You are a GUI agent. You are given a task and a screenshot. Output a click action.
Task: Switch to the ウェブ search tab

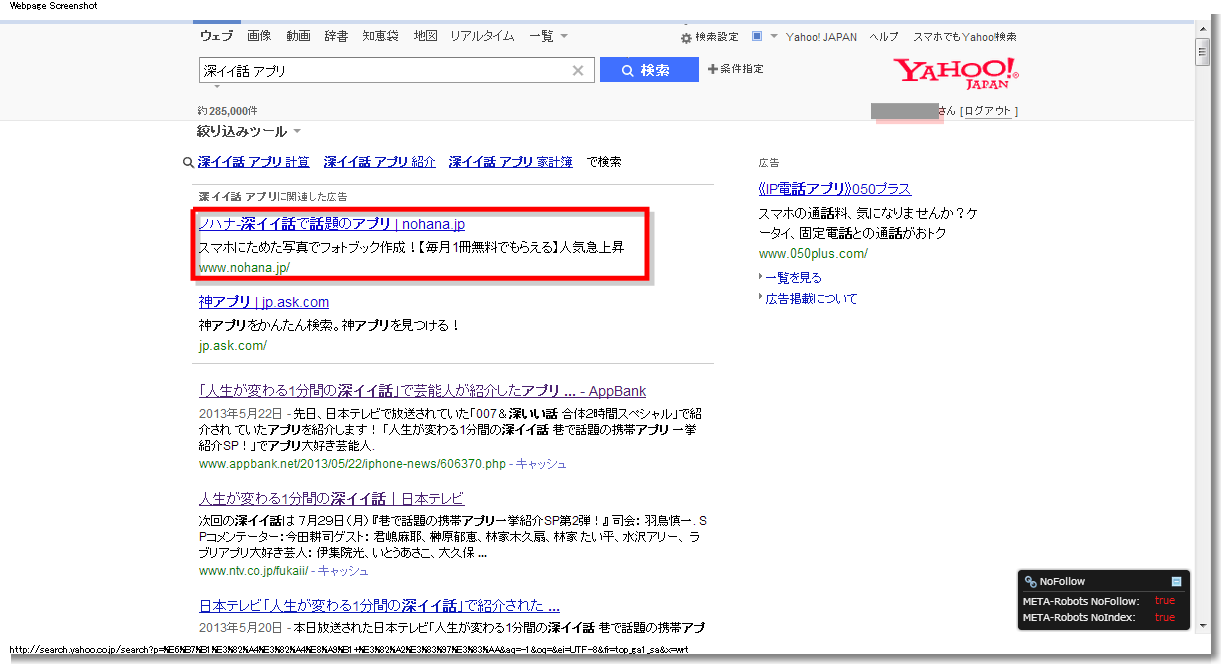point(216,36)
